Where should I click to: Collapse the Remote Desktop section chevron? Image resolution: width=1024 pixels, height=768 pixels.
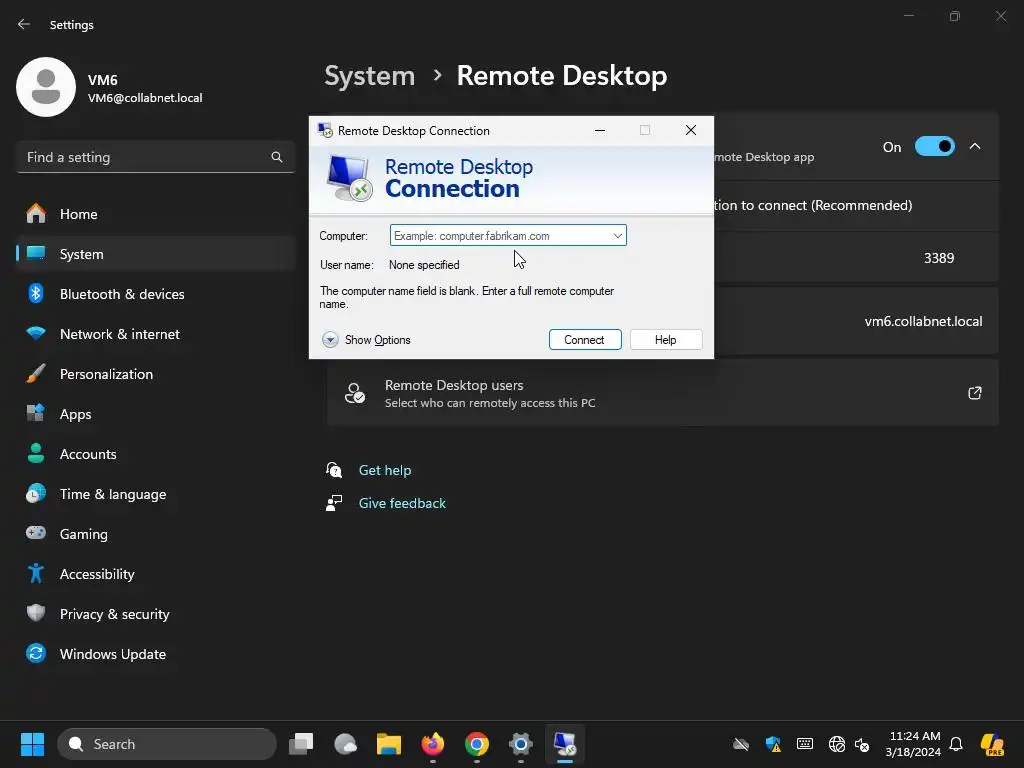coord(975,146)
